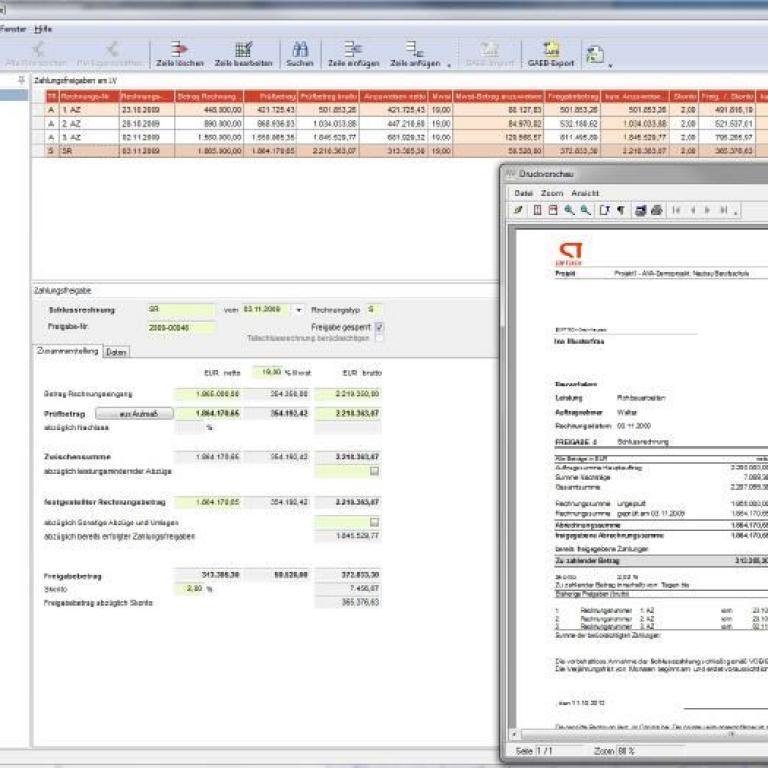Open the Hilfe menu
This screenshot has height=768, width=768.
[x=43, y=29]
